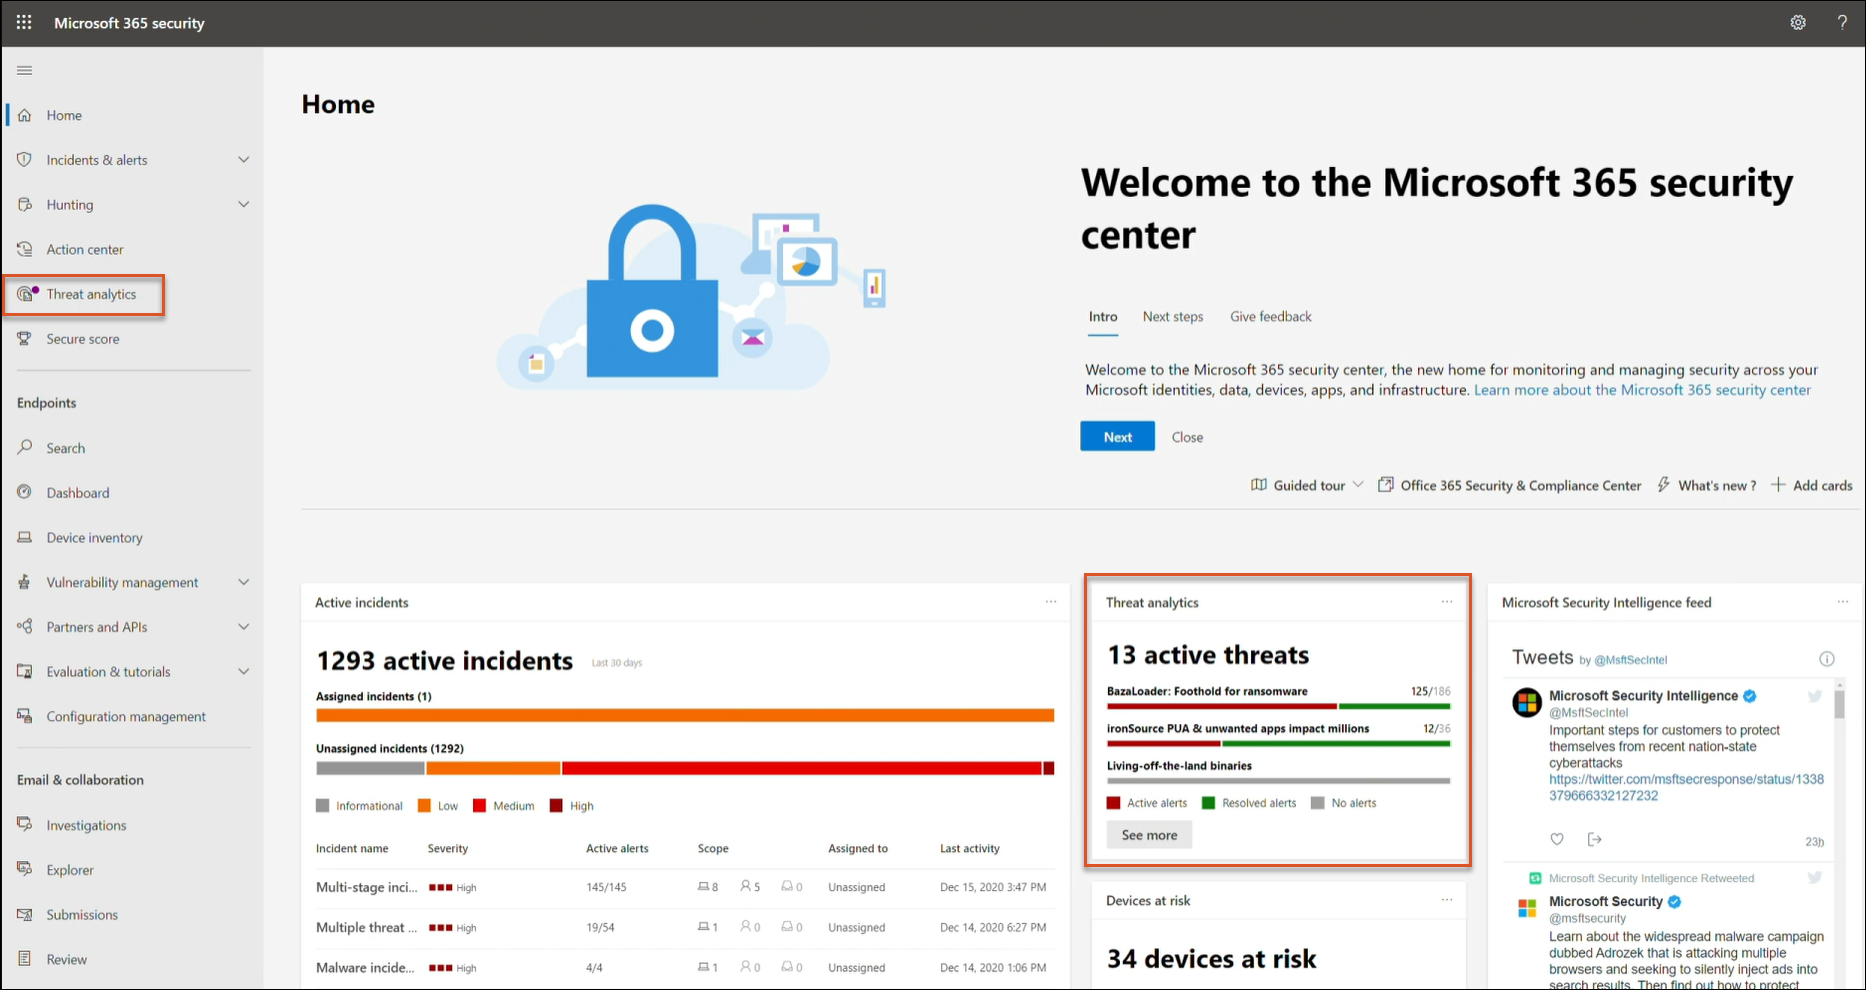
Task: Open help question mark icon
Action: [x=1842, y=22]
